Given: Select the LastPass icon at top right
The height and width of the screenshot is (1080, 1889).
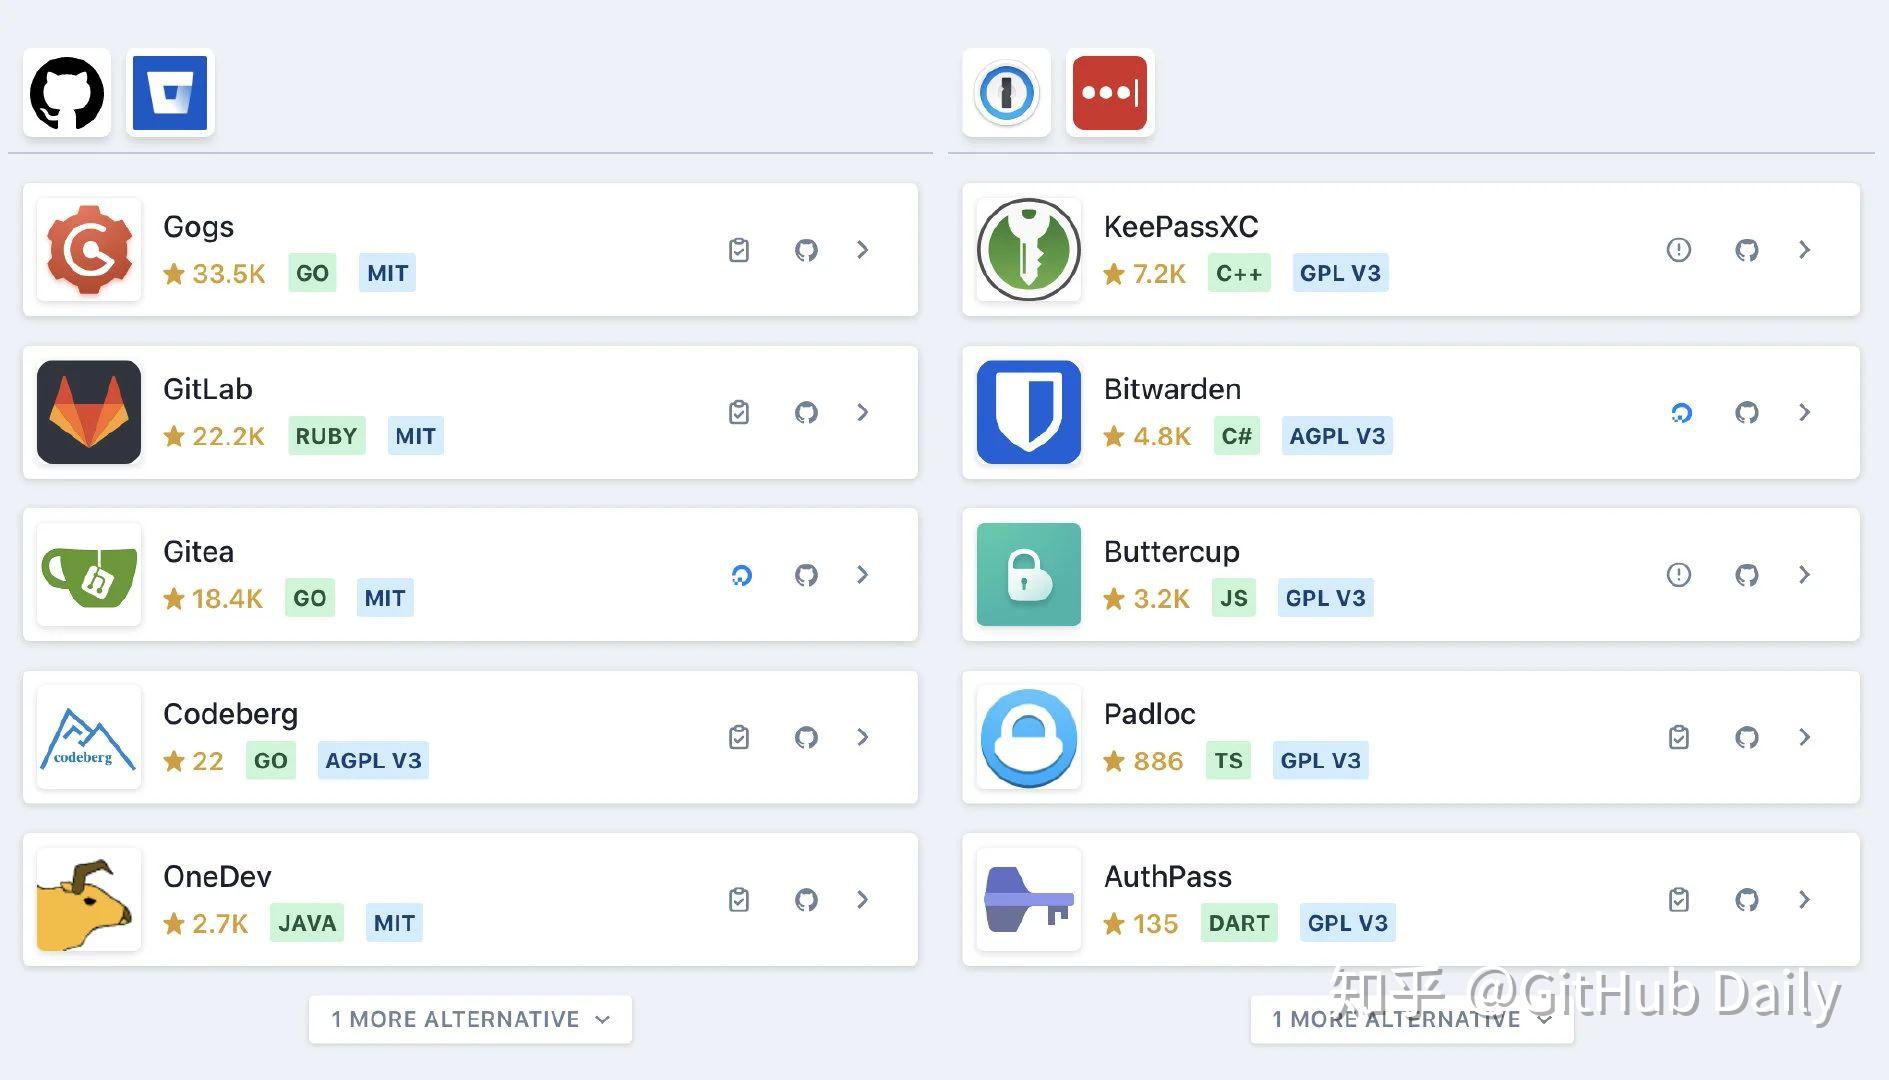Looking at the screenshot, I should pos(1110,92).
